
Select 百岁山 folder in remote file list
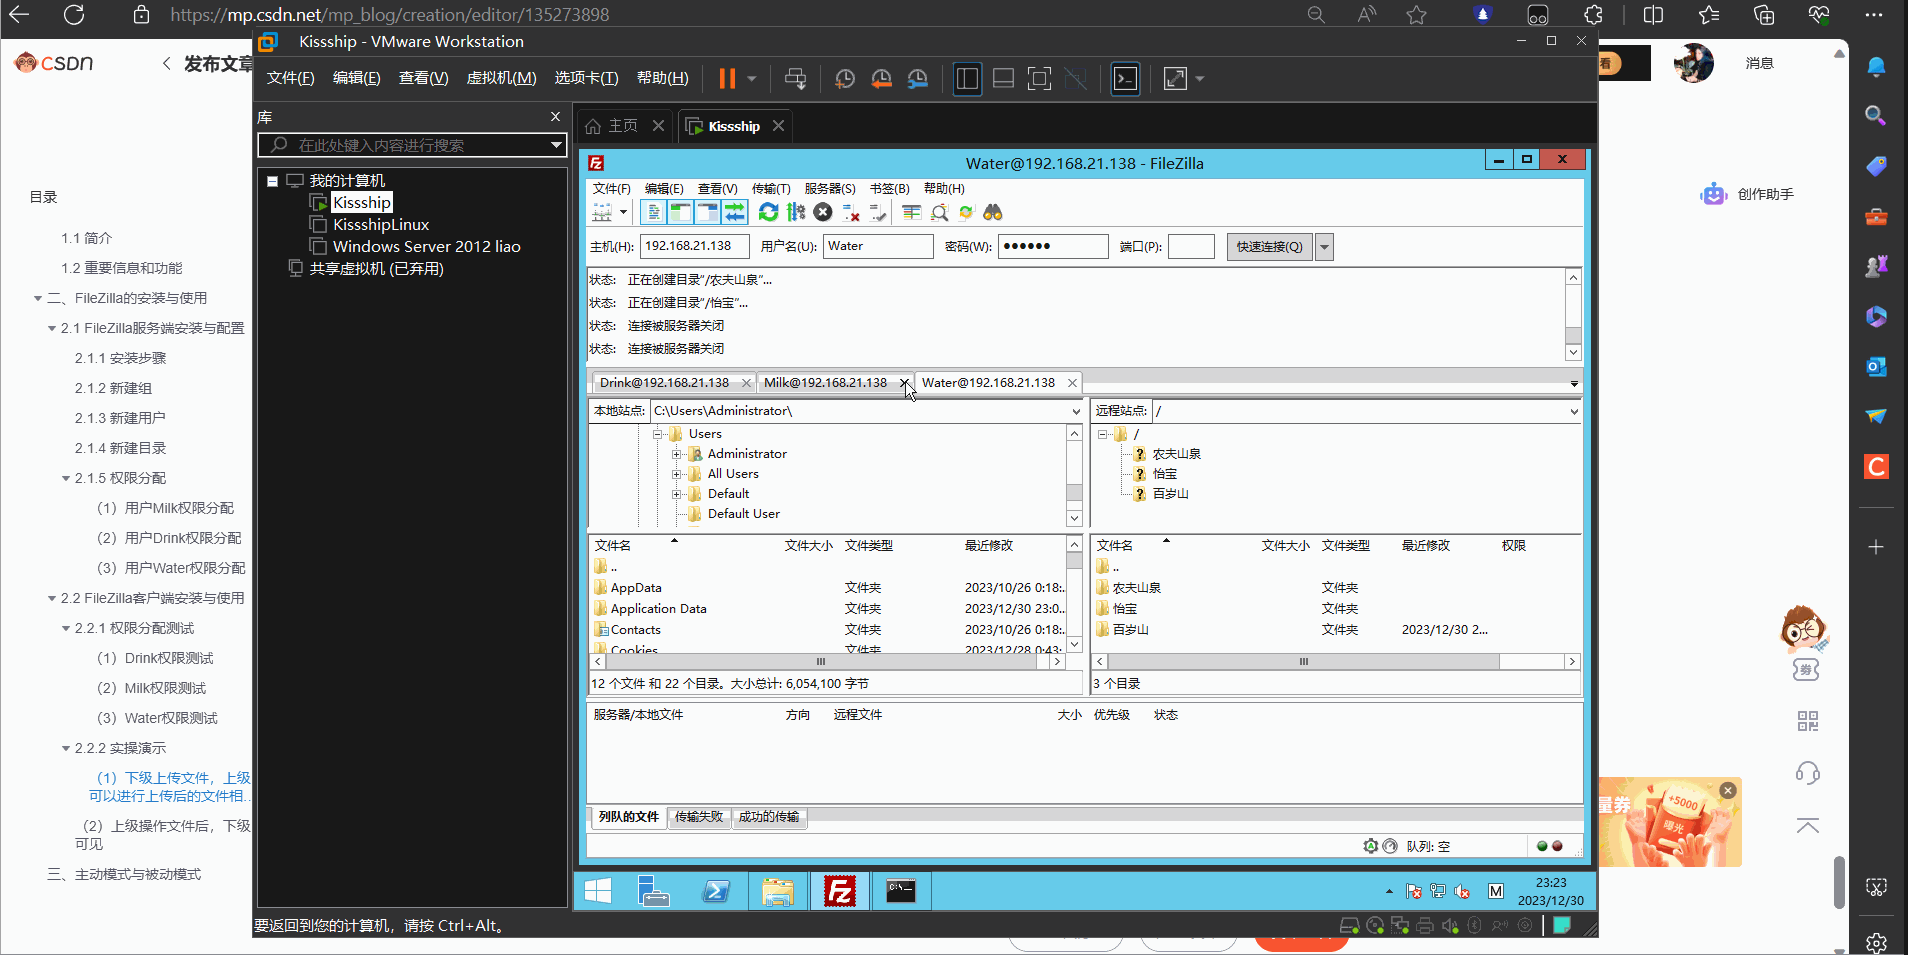coord(1130,630)
